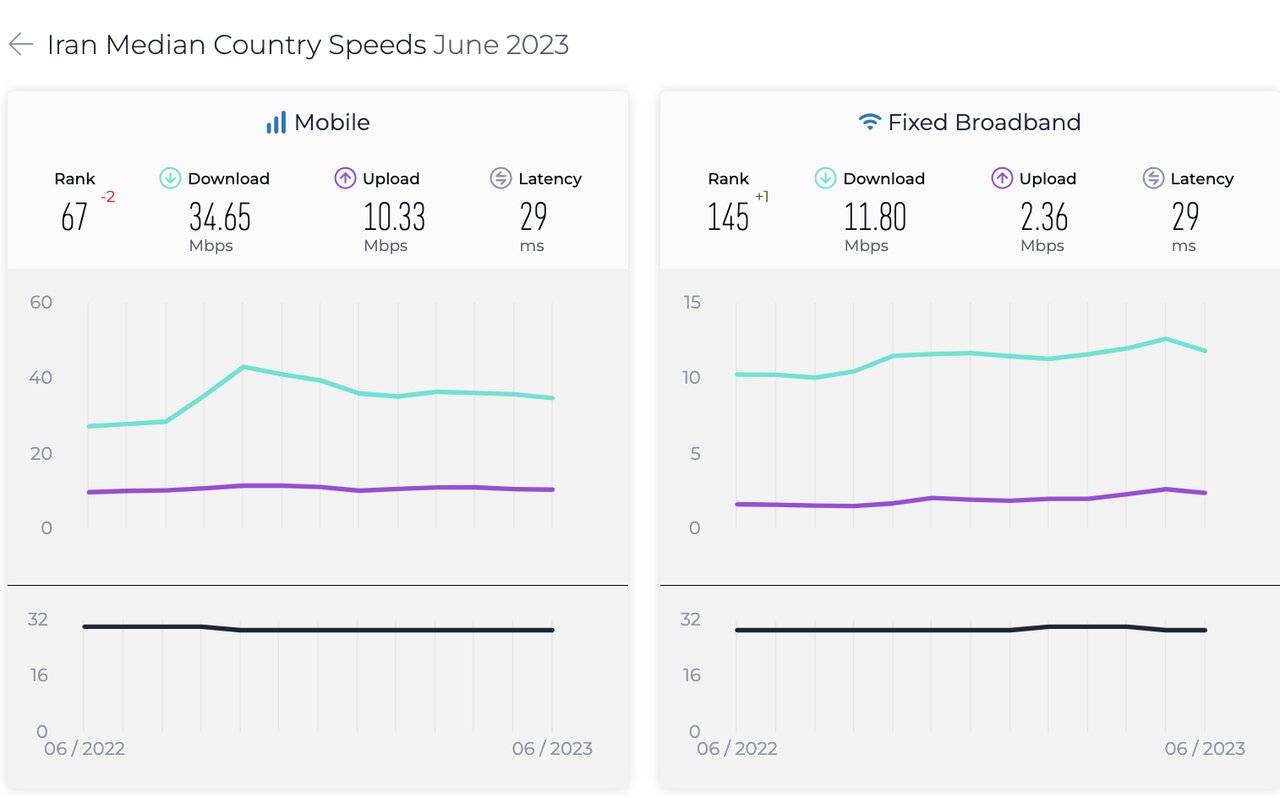
Task: Select the Mobile panel heading
Action: (x=331, y=123)
